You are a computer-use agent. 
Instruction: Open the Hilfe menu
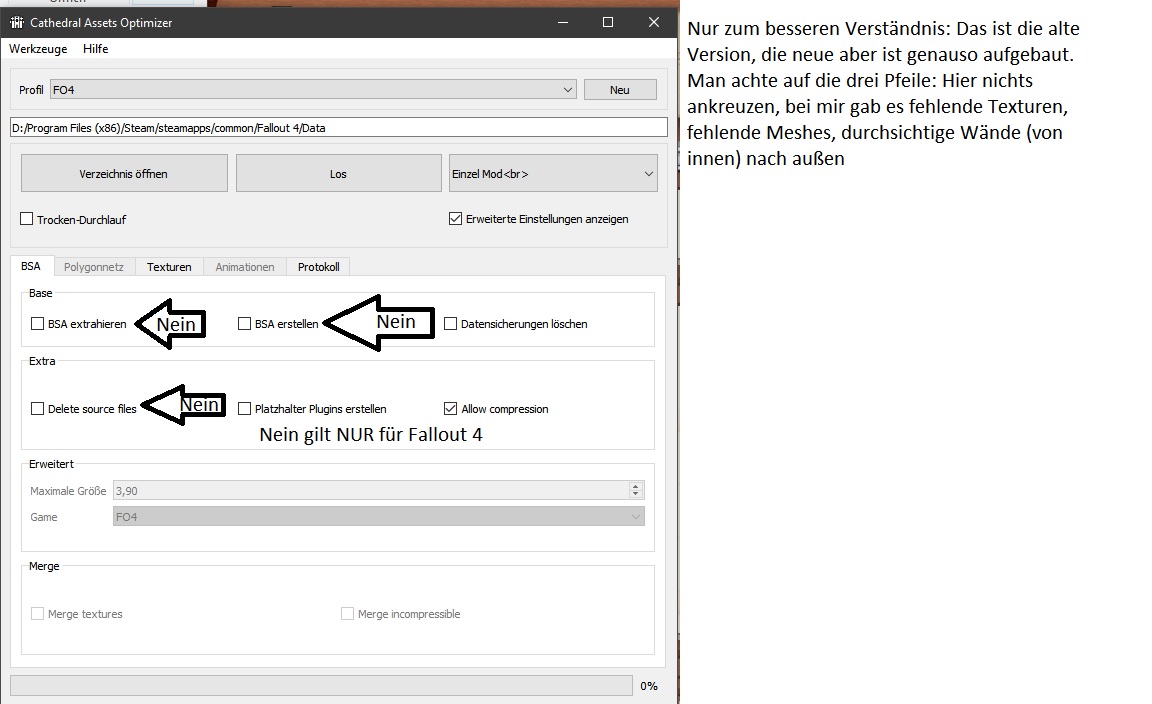(x=96, y=49)
